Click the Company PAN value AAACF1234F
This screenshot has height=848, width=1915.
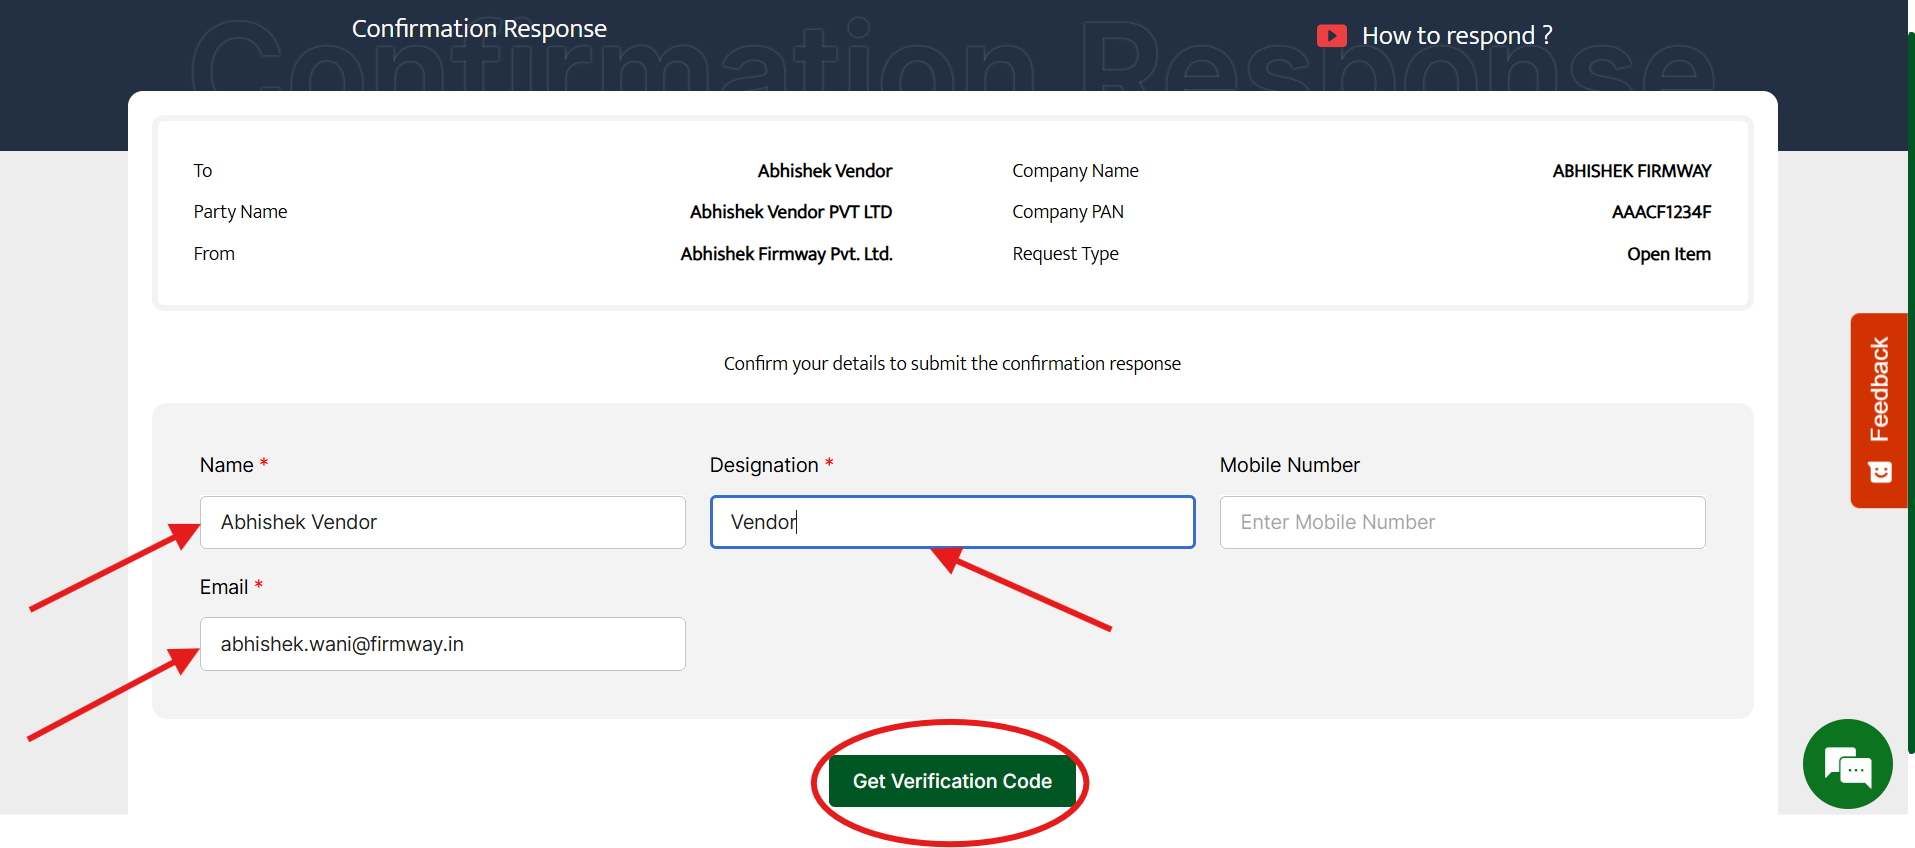coord(1660,212)
